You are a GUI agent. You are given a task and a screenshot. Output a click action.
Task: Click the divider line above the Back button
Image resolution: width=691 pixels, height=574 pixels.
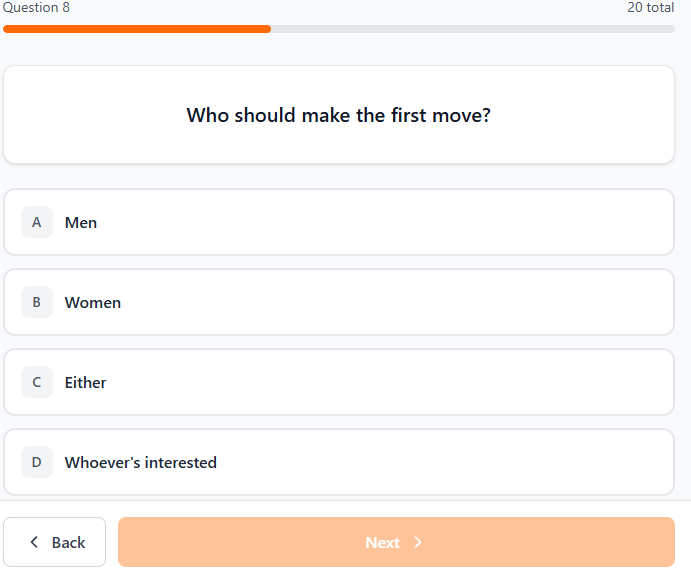345,500
